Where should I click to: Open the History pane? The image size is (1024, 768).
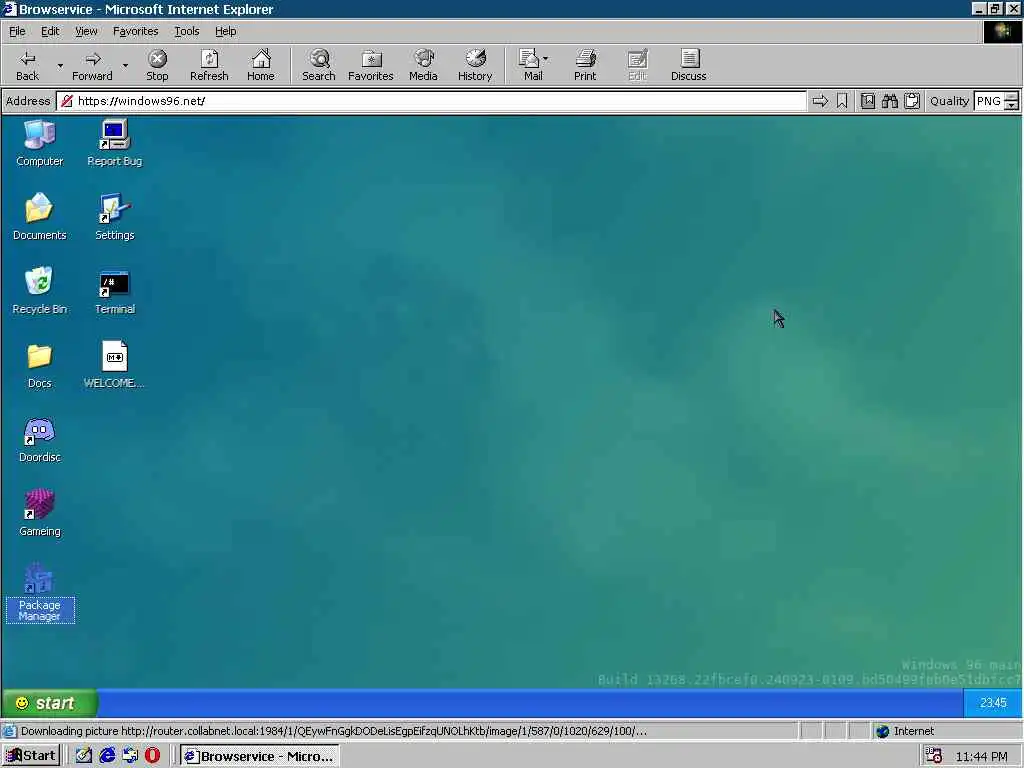tap(475, 65)
